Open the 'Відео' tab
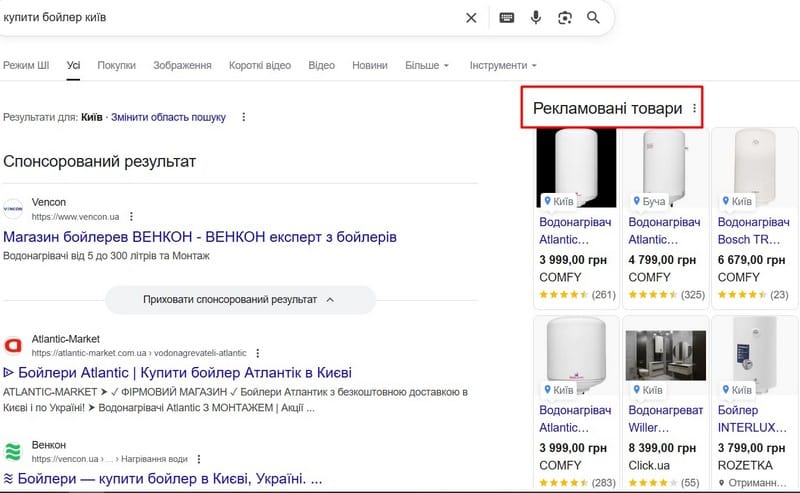The height and width of the screenshot is (493, 800). 321,65
